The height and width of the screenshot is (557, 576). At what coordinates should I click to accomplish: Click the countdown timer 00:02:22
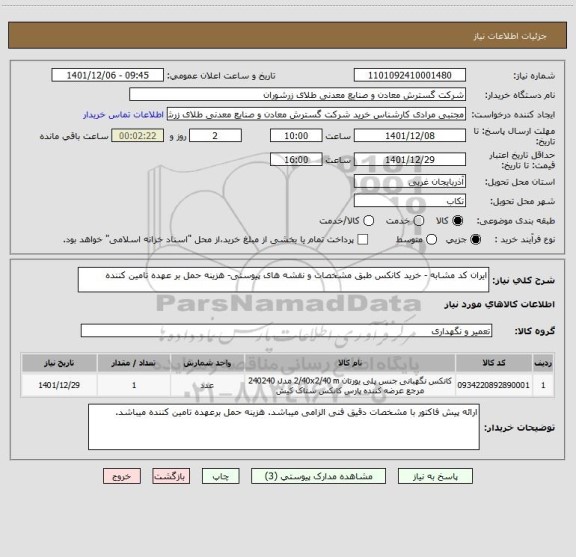[138, 136]
